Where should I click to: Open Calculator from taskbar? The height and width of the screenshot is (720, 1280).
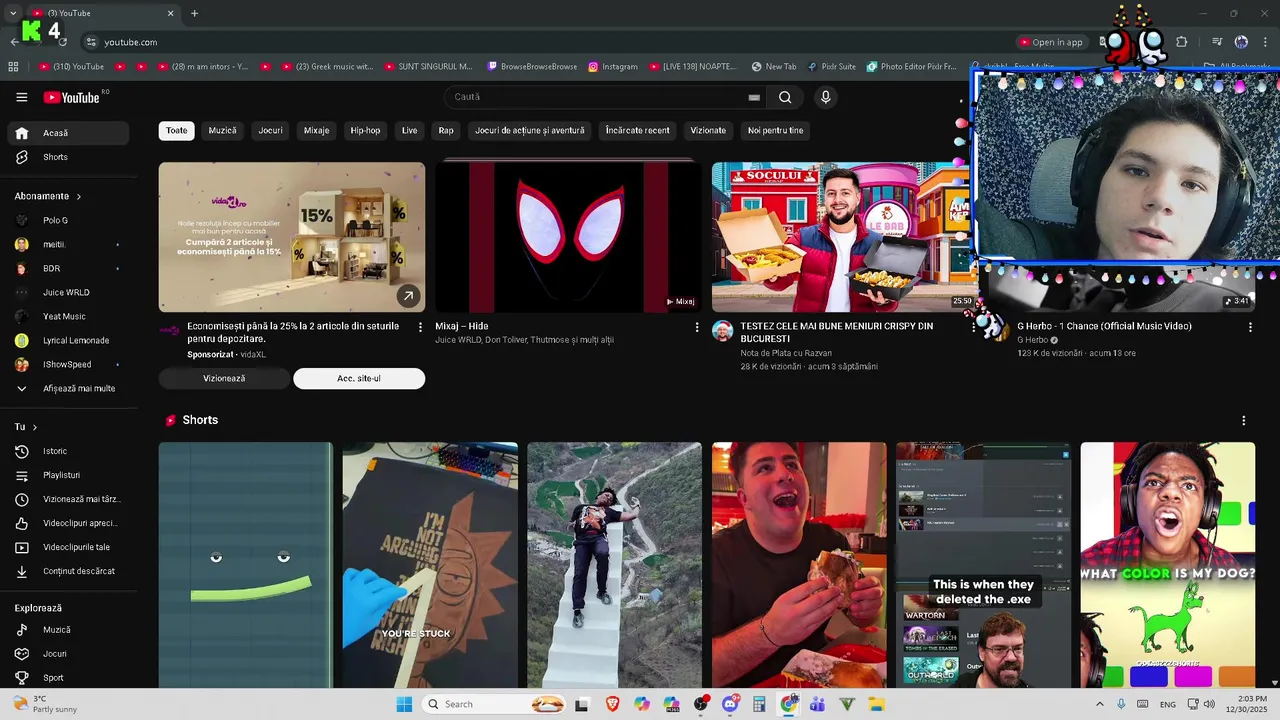[759, 704]
